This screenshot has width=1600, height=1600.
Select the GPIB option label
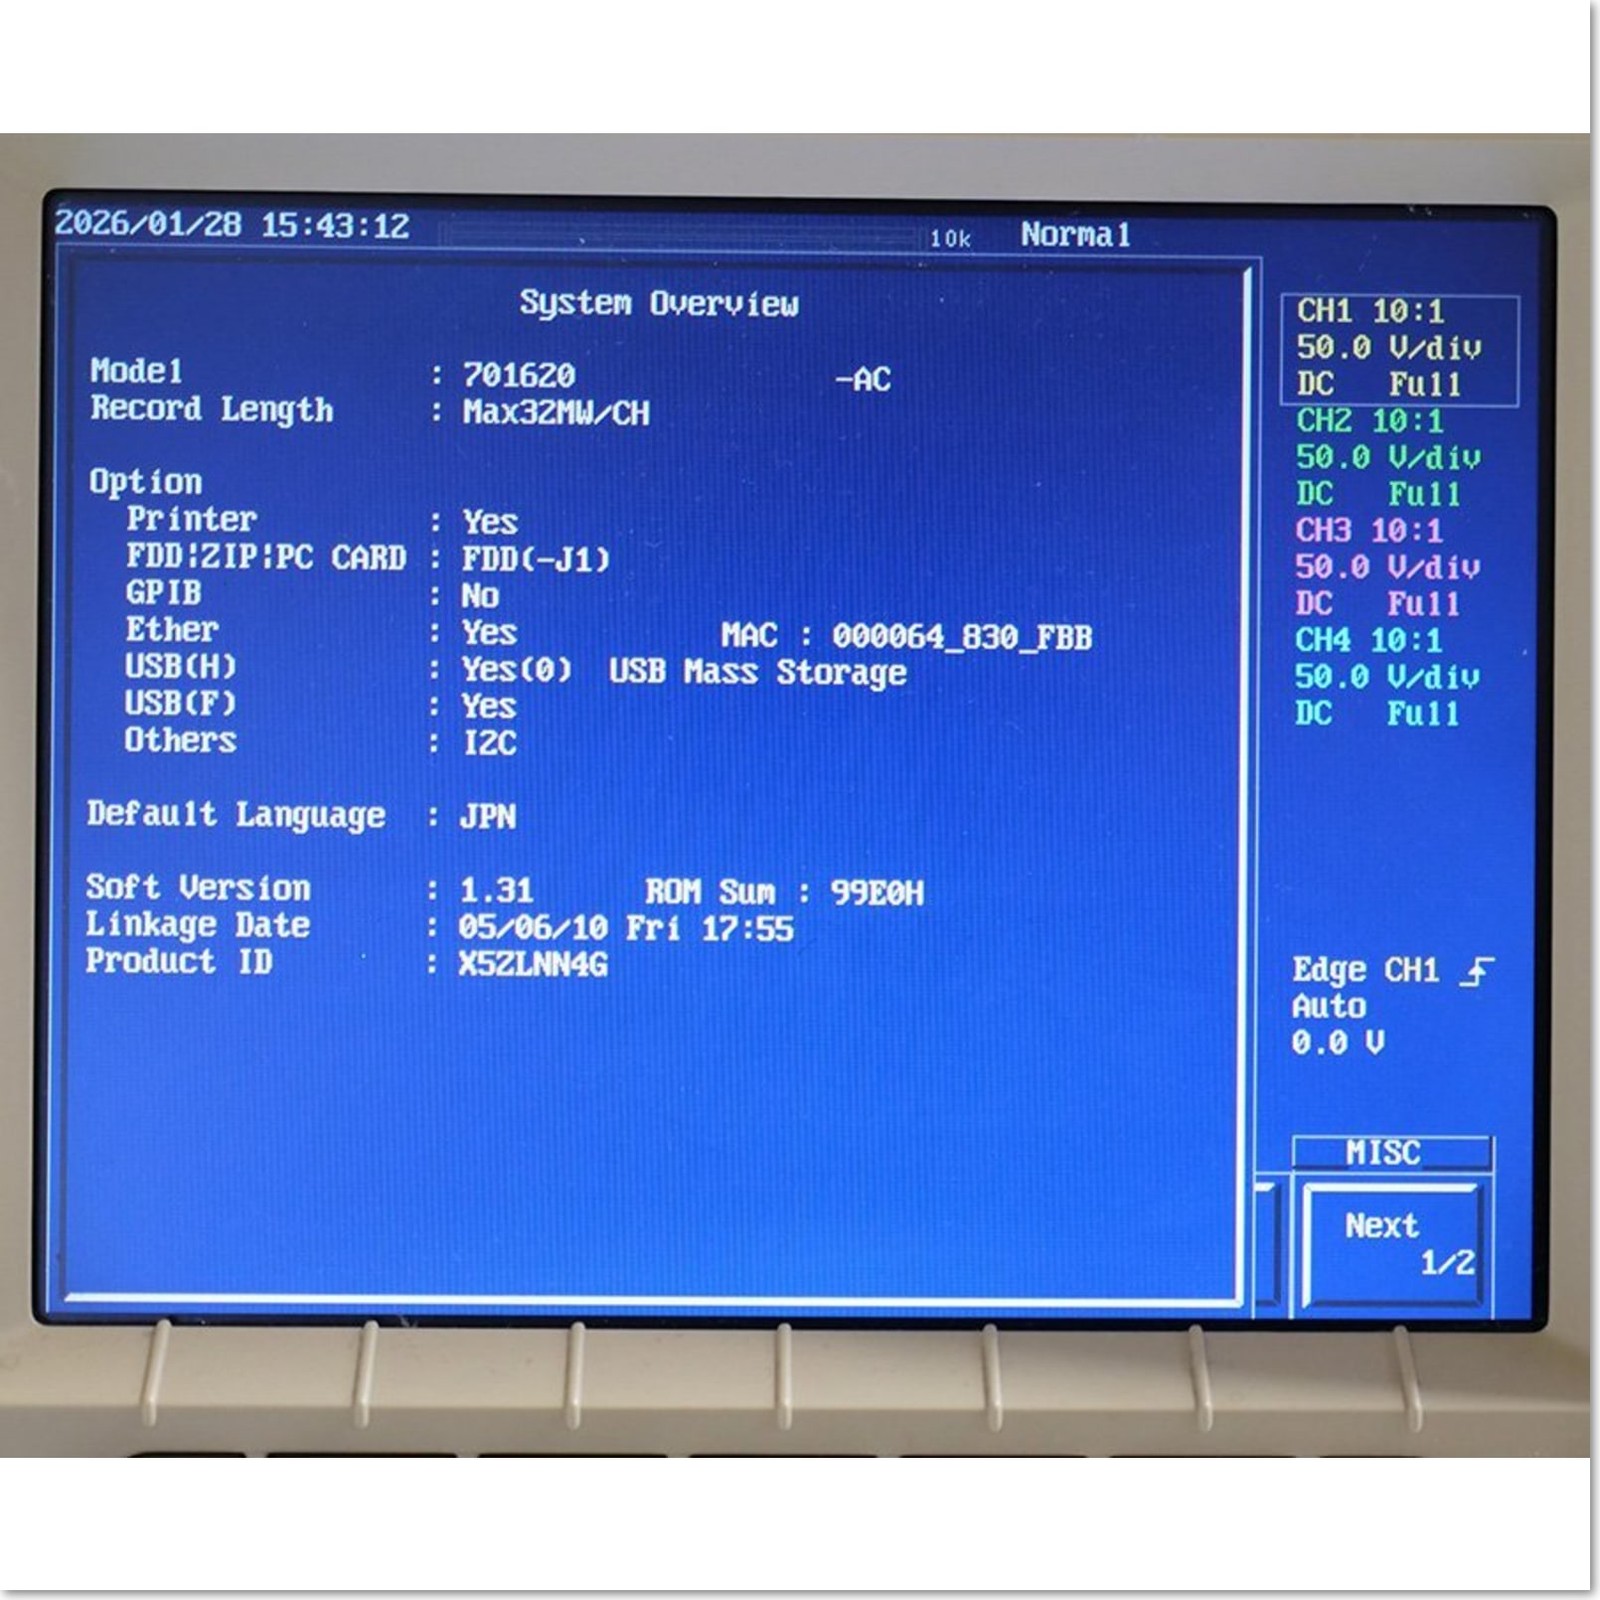(163, 593)
